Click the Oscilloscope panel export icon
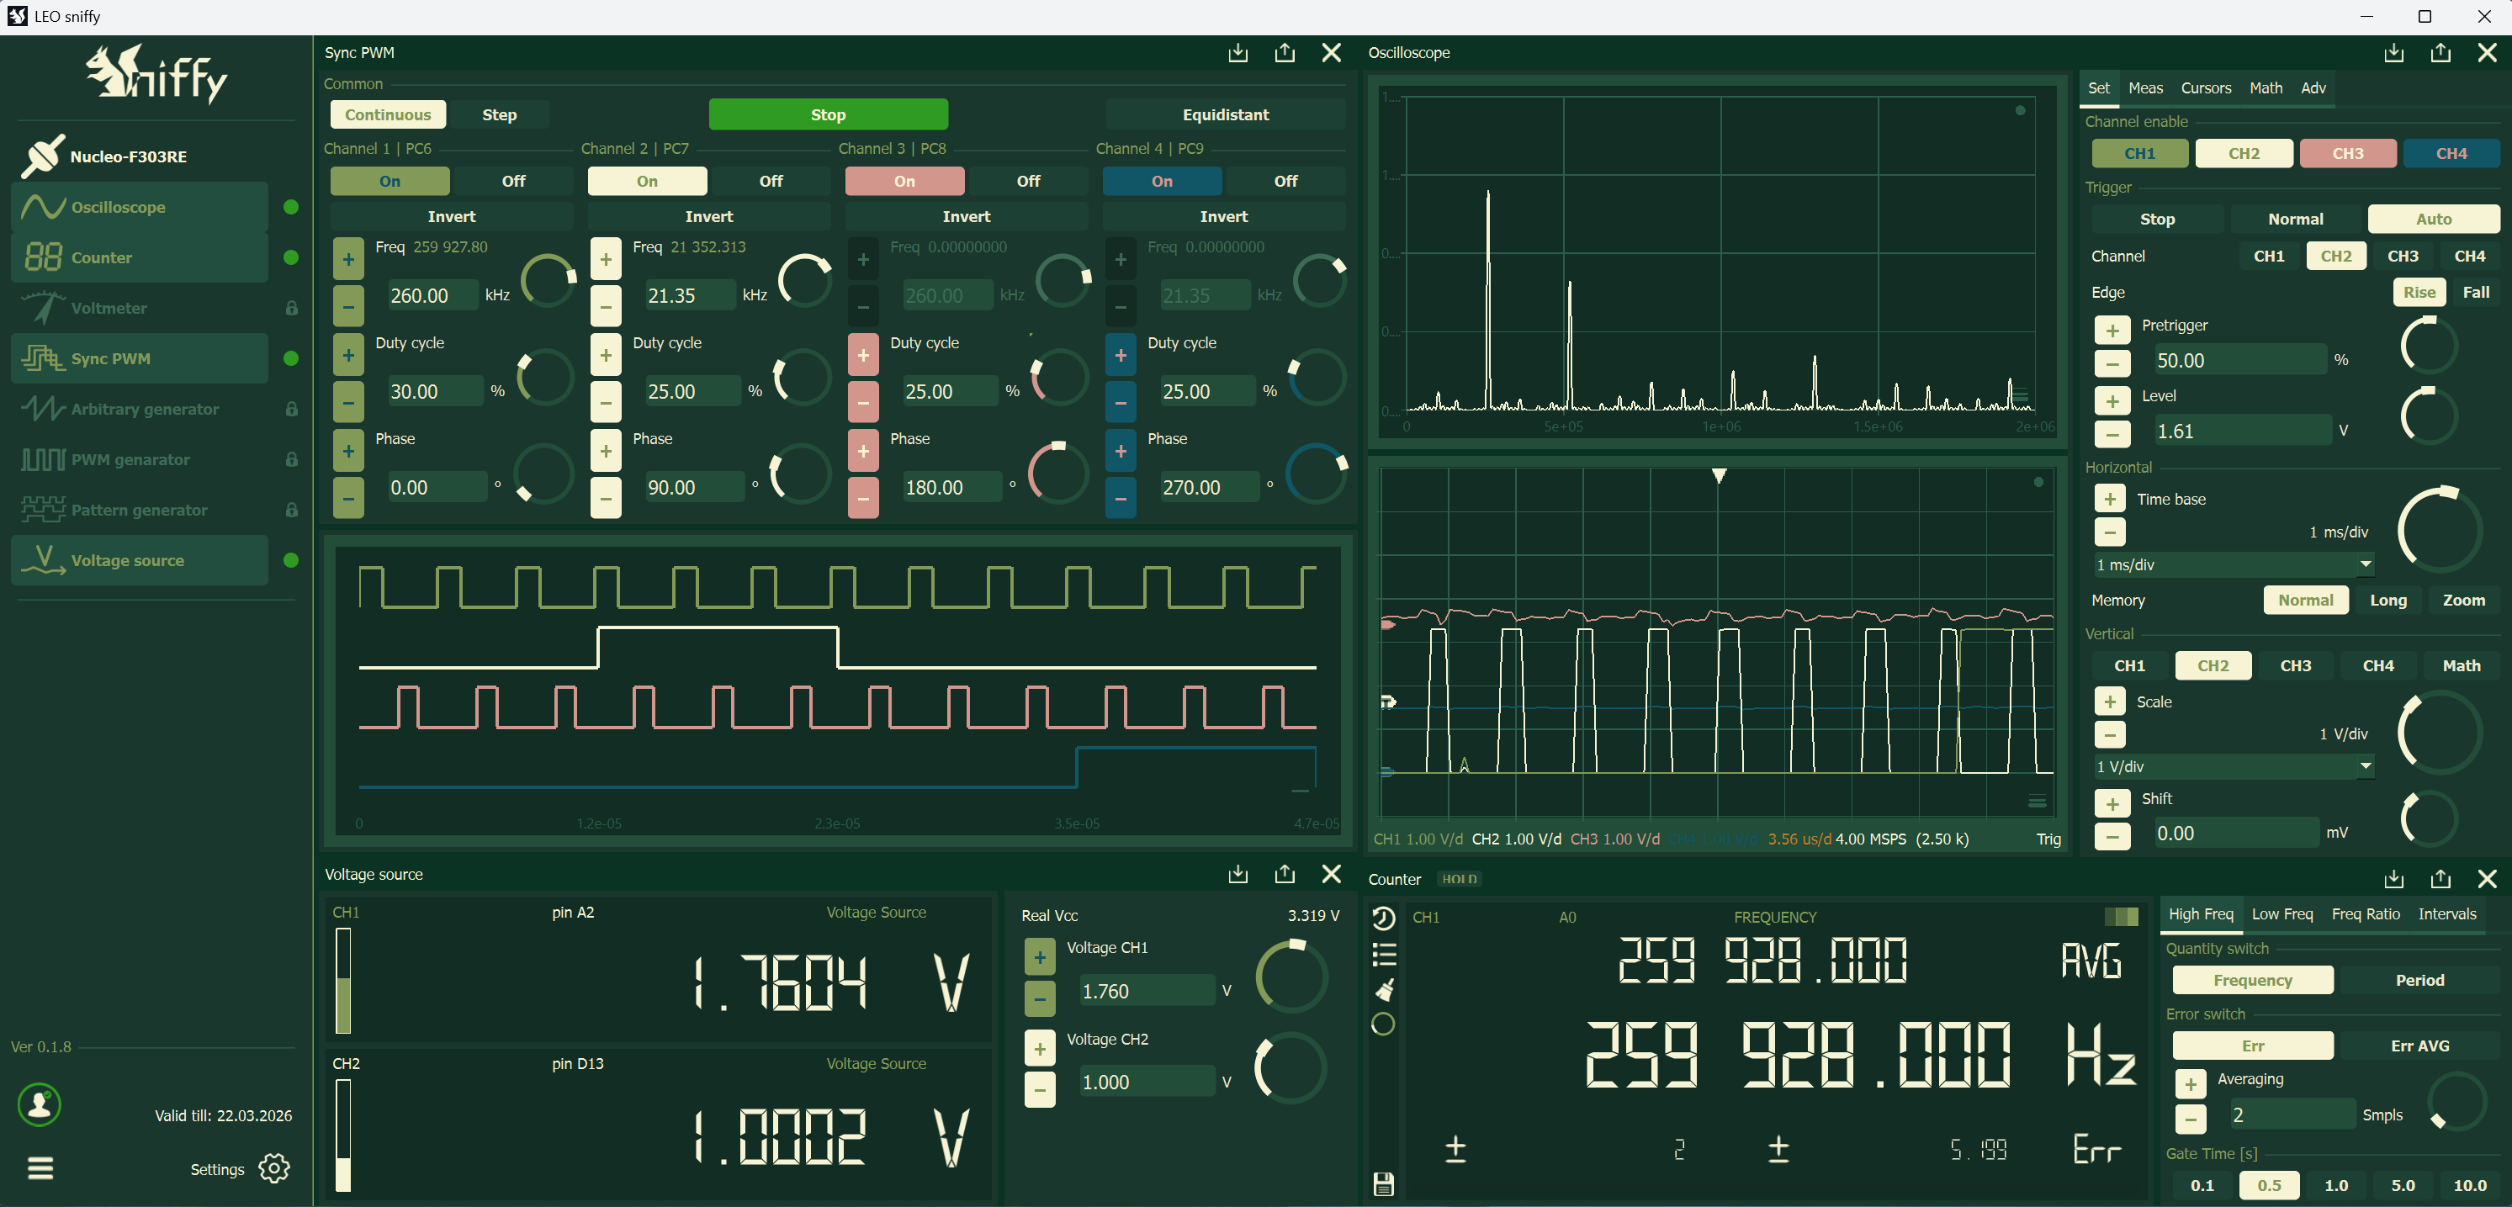This screenshot has width=2512, height=1207. click(2440, 53)
